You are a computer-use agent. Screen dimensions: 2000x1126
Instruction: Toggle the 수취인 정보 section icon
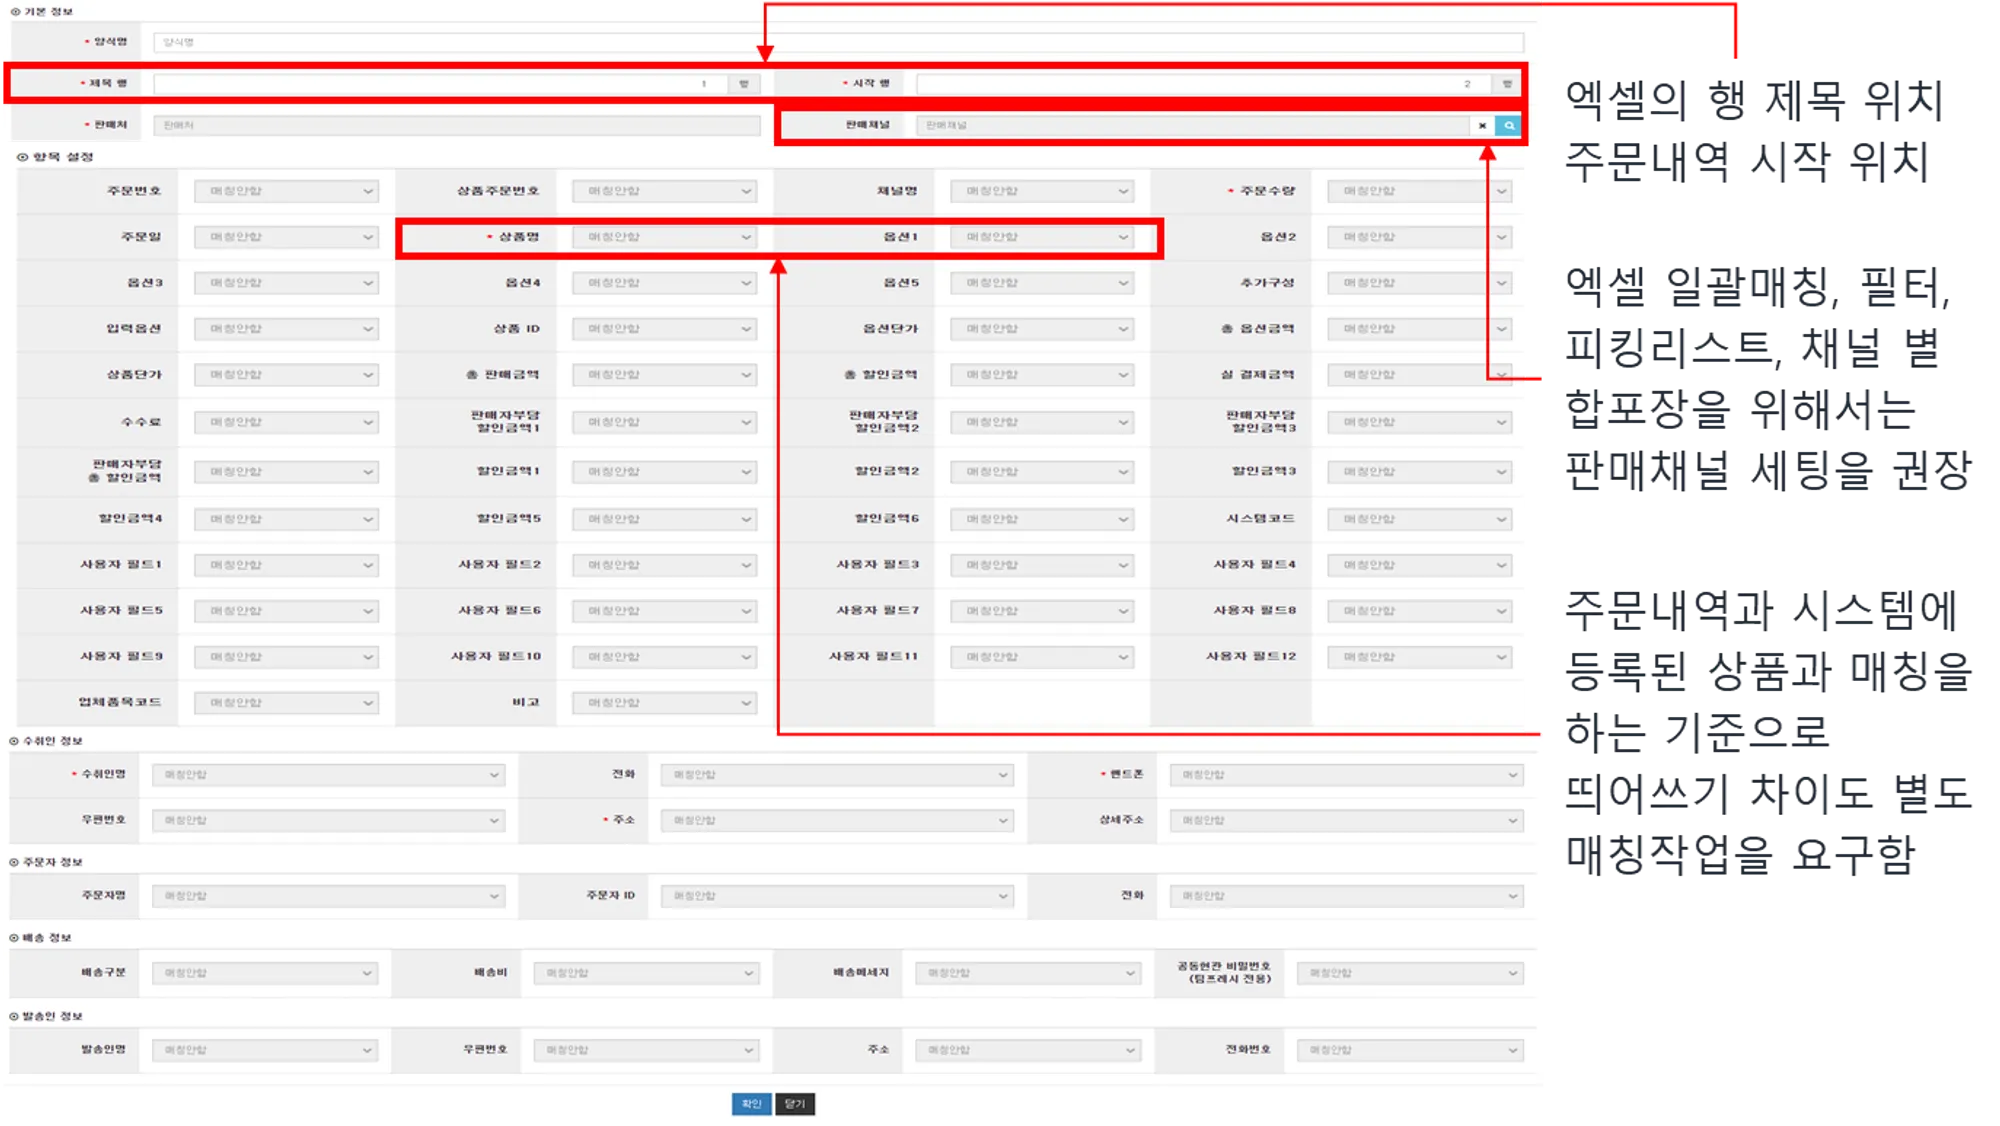14,741
